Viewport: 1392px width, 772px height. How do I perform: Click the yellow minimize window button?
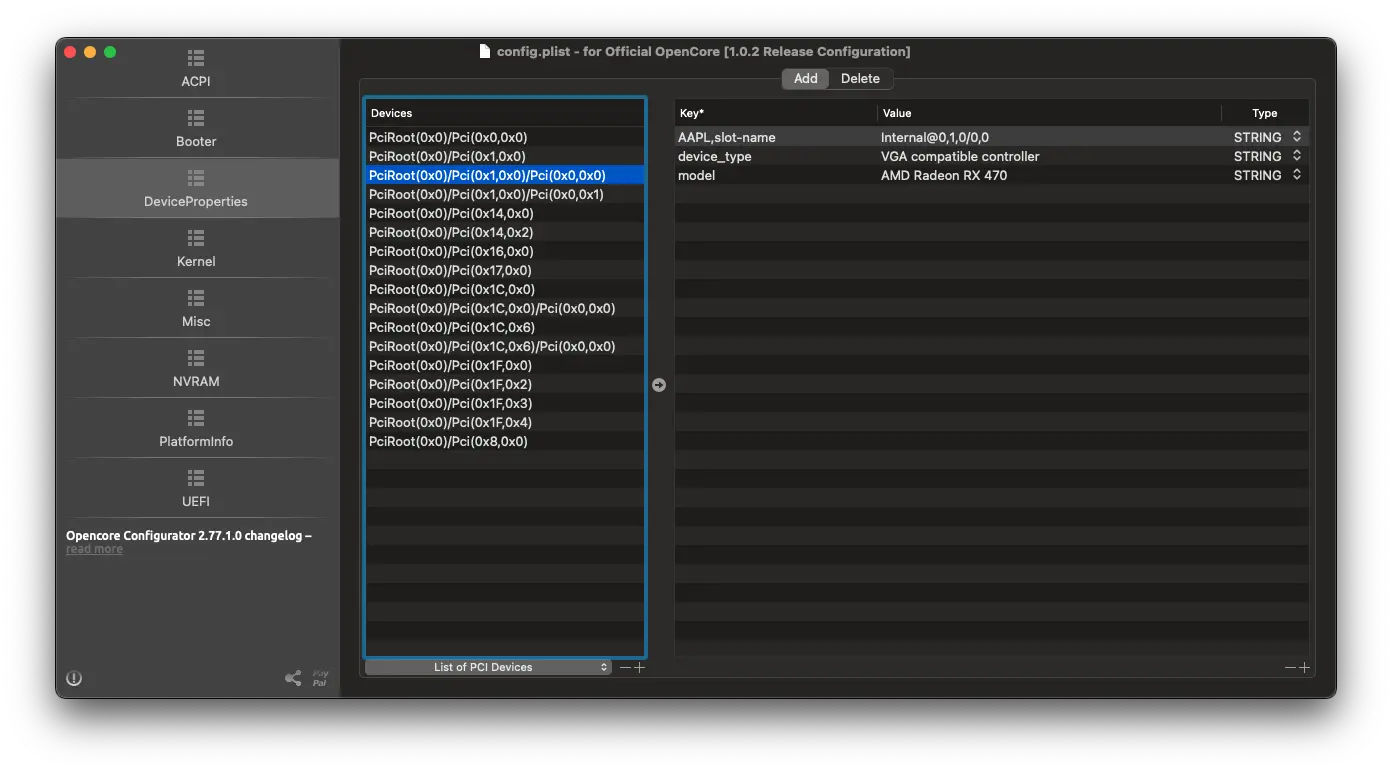90,52
